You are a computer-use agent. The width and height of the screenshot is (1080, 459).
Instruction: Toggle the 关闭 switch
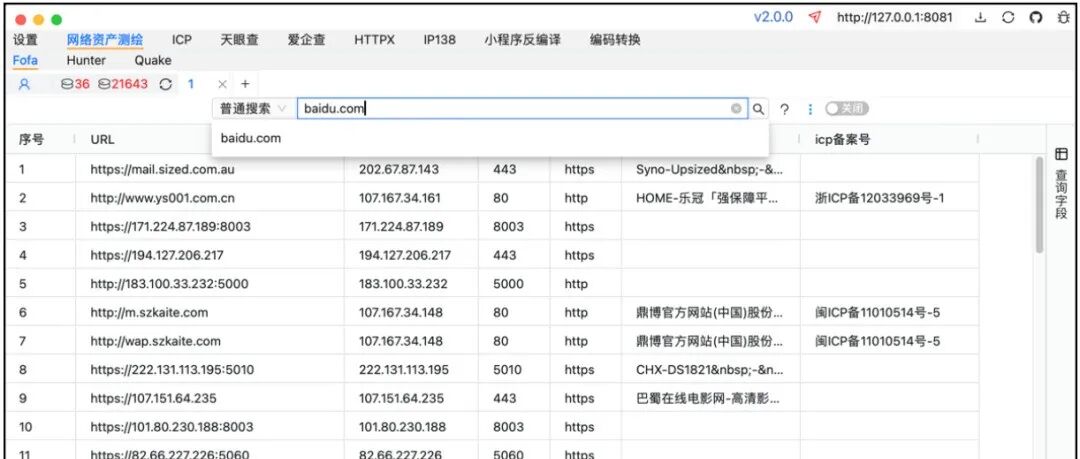pyautogui.click(x=847, y=108)
